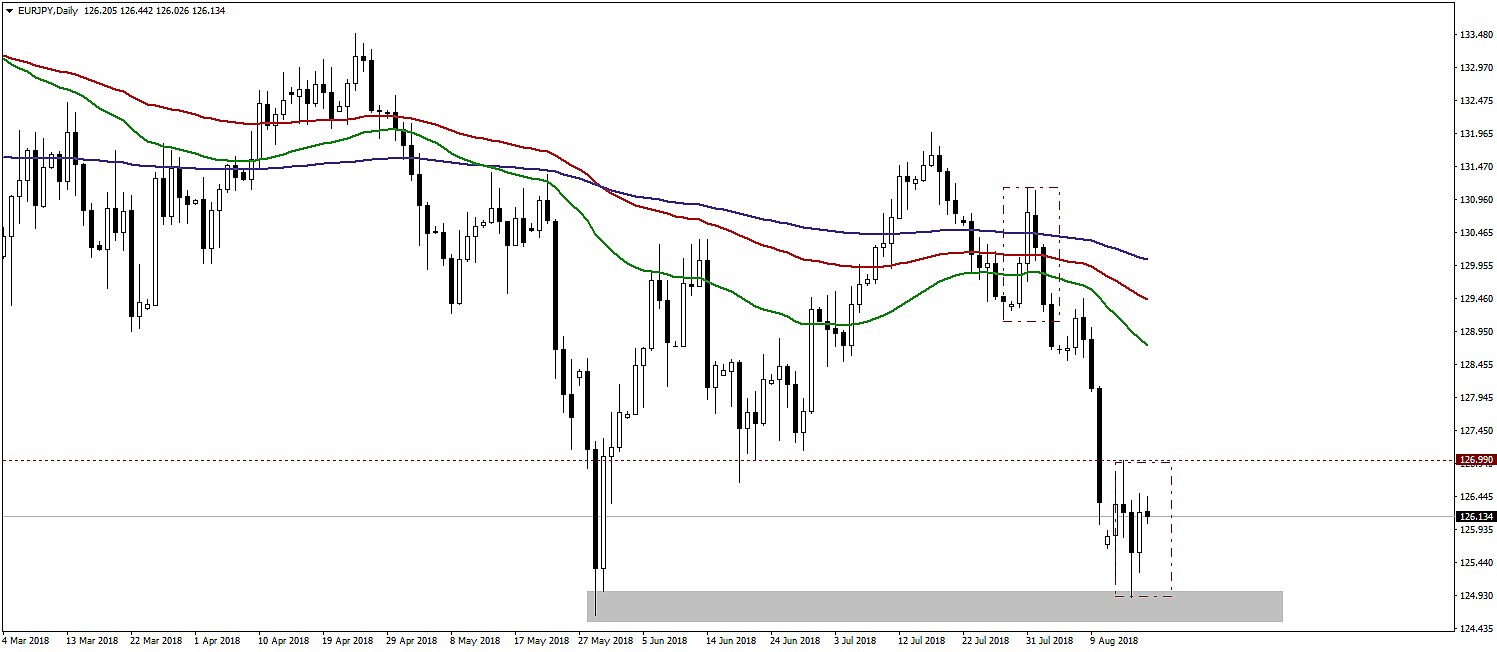This screenshot has height=652, width=1497.
Task: Click the 12 Jul 2018 date label
Action: (922, 640)
